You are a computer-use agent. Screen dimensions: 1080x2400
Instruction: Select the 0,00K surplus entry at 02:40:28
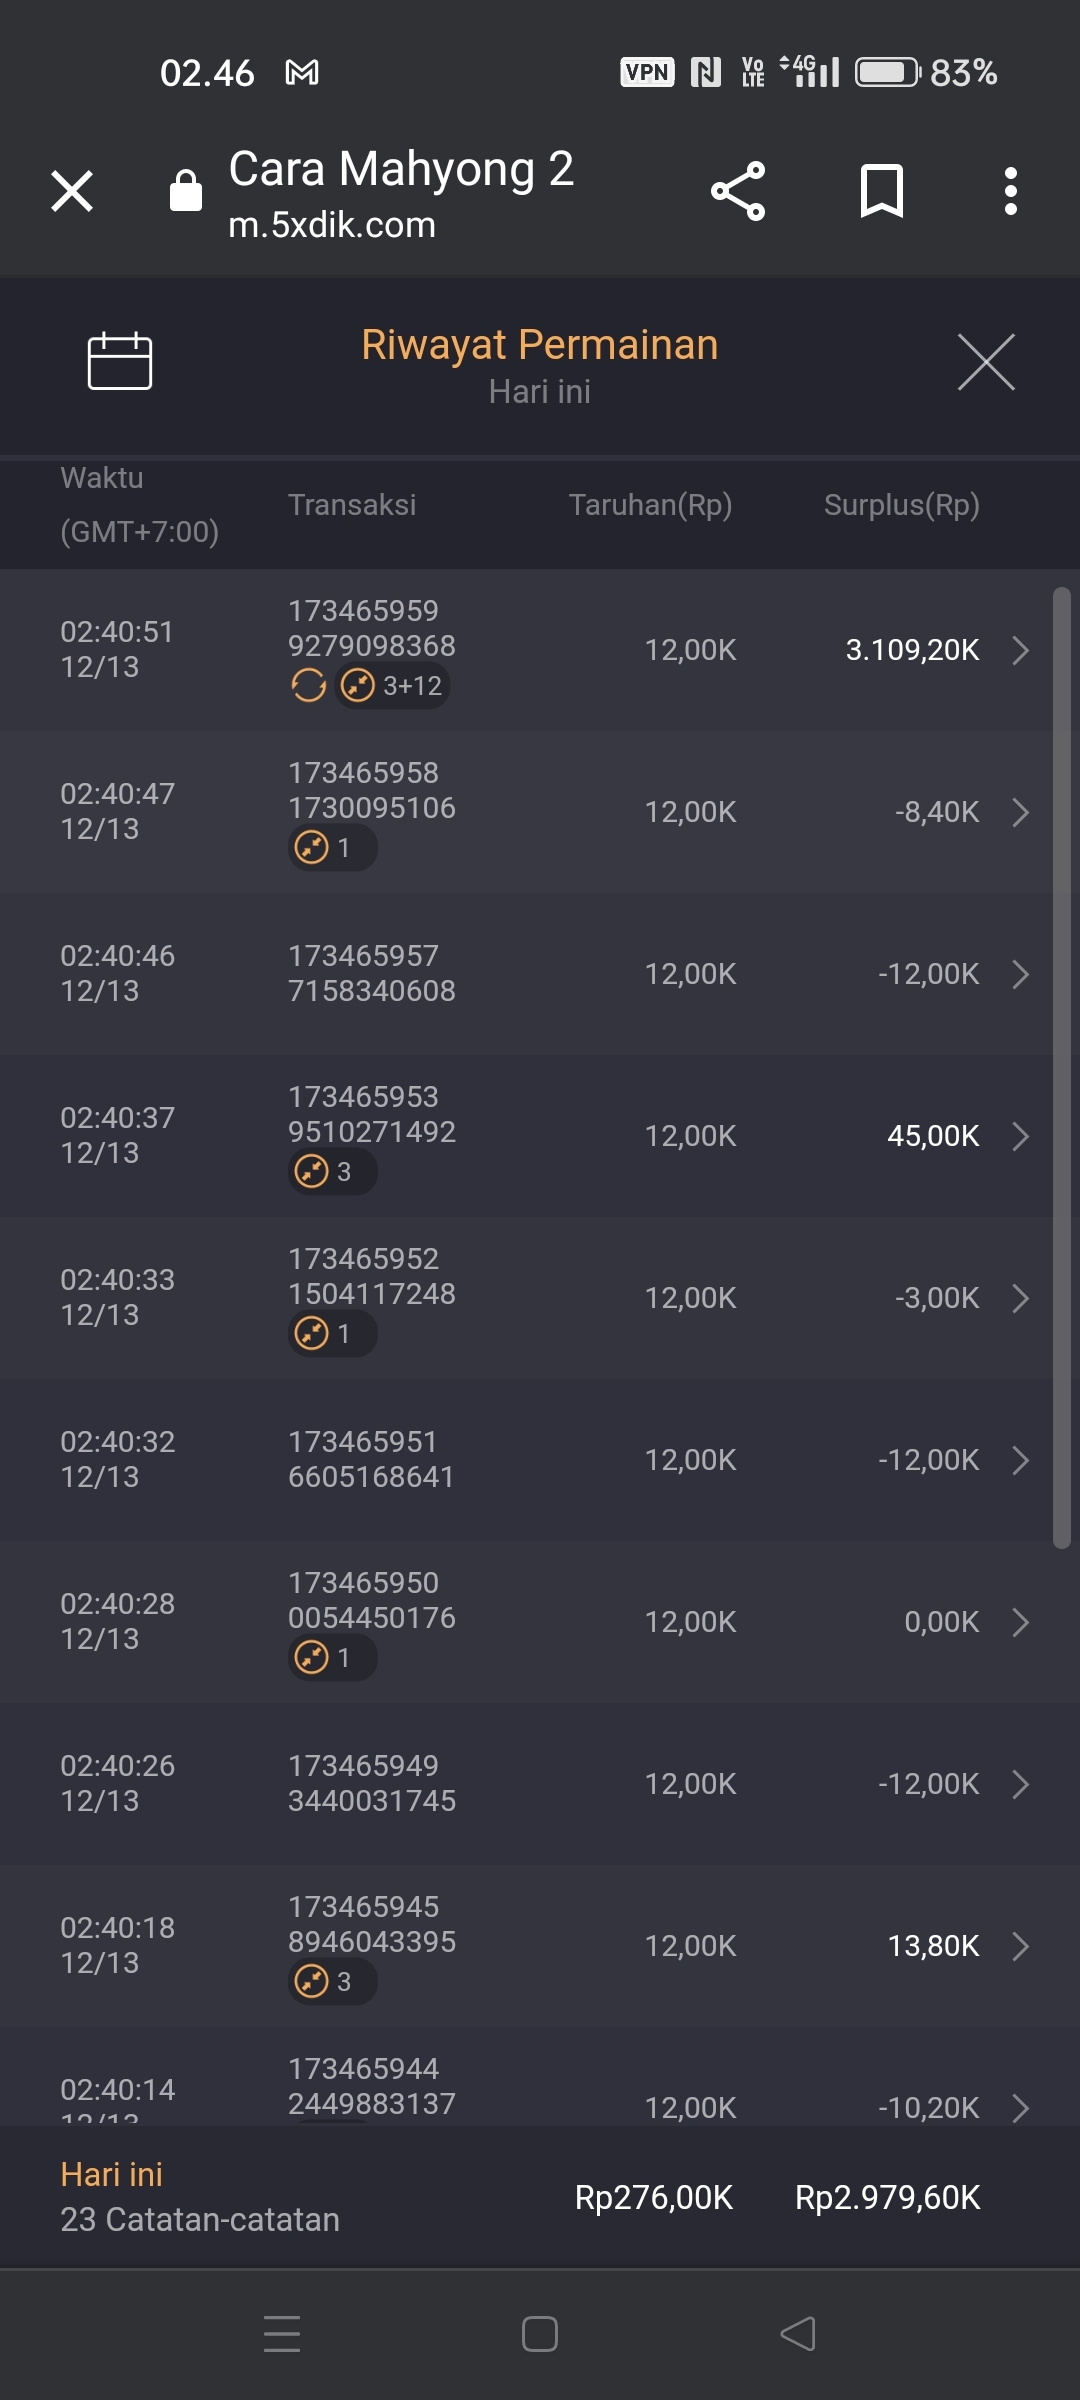(x=941, y=1622)
